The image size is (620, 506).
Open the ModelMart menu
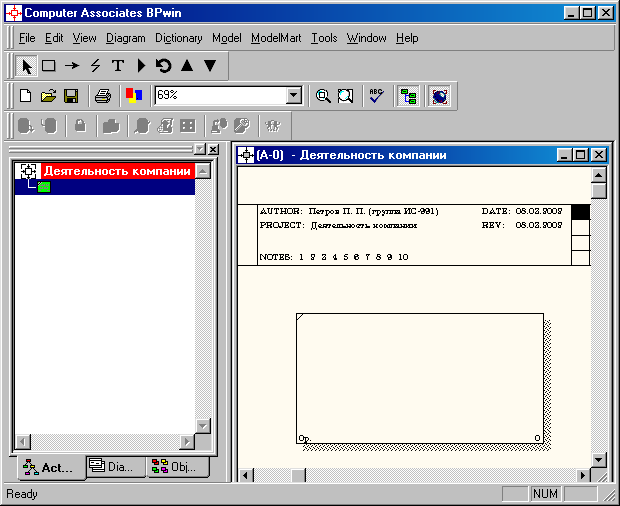click(276, 38)
